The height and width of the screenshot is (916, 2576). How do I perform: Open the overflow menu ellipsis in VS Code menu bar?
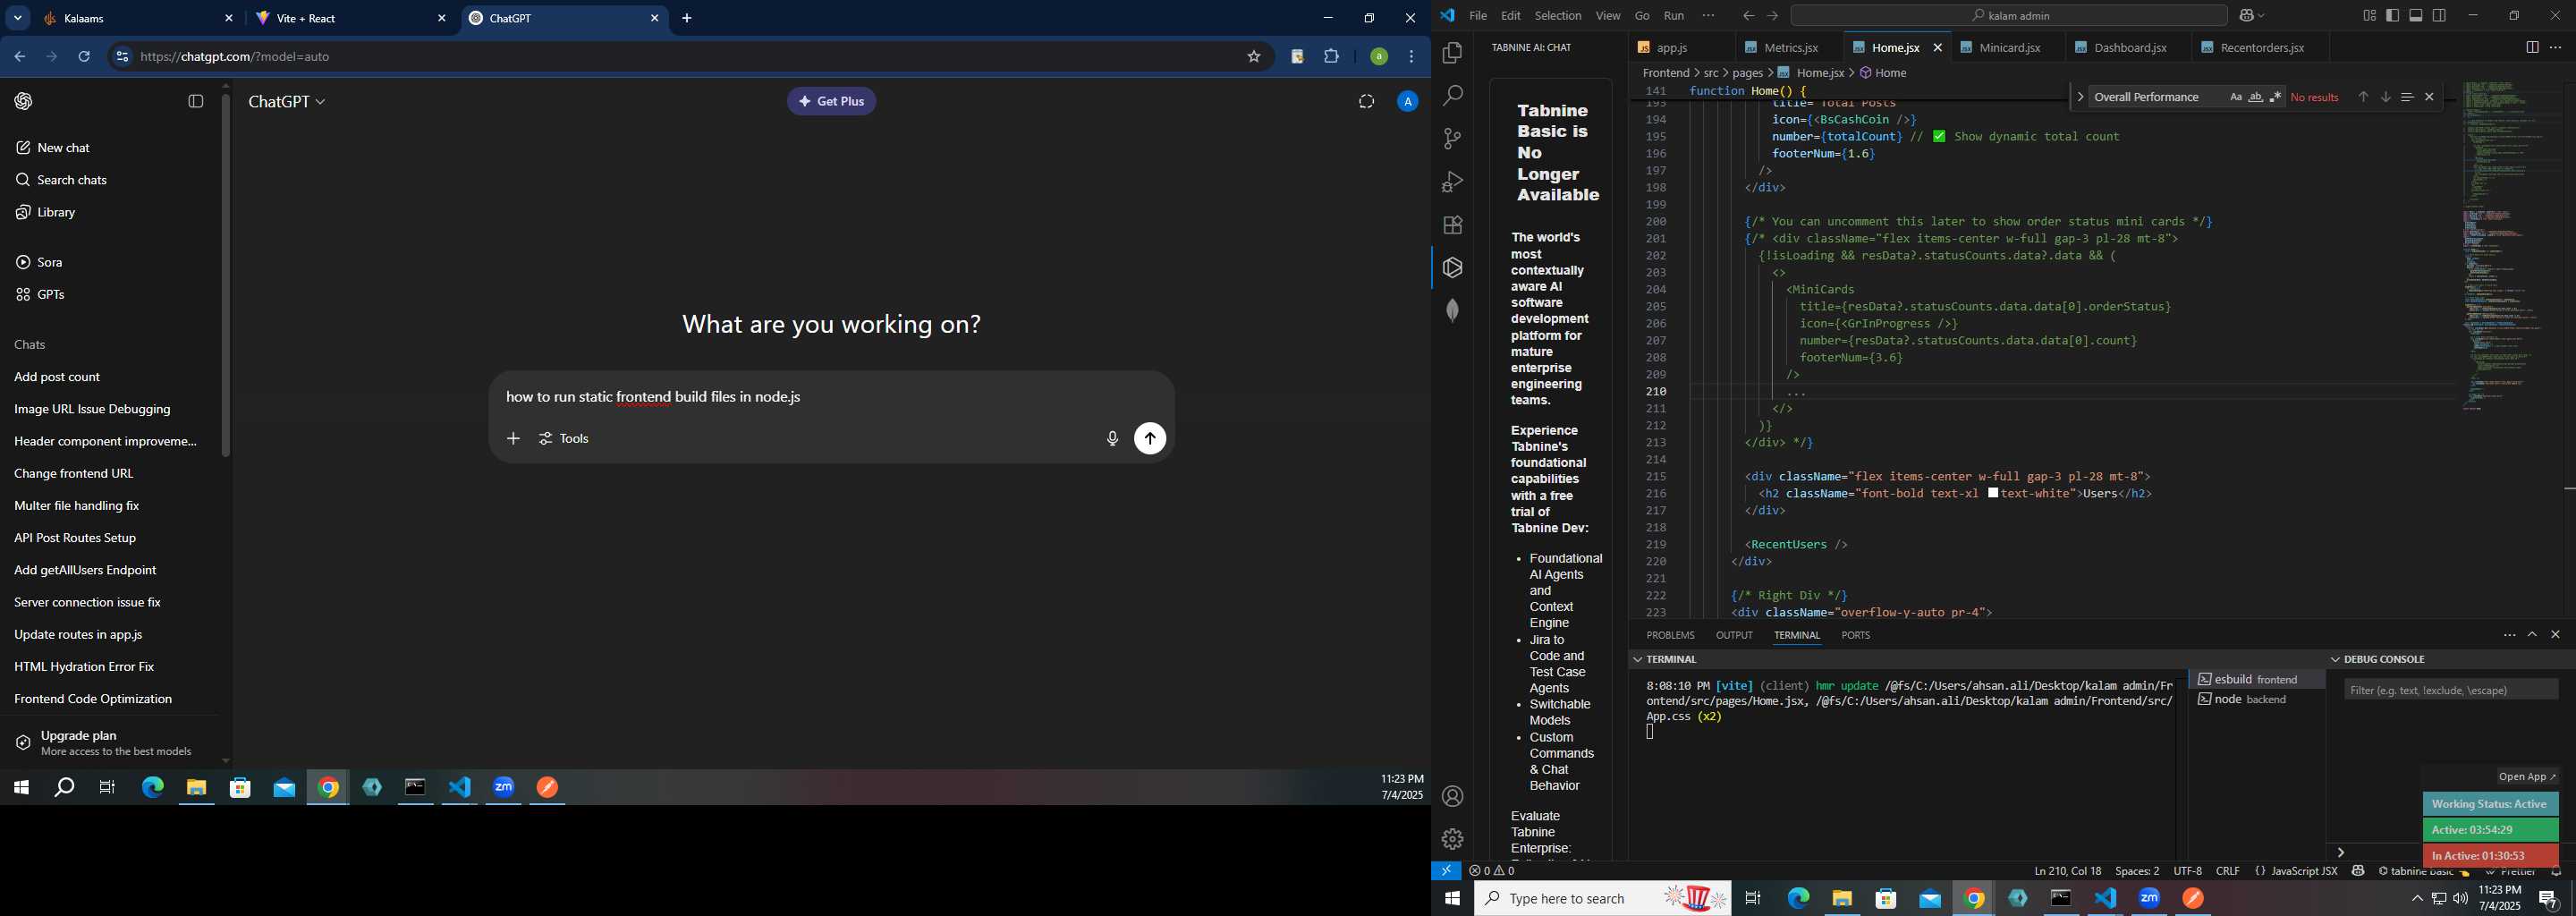pos(1708,16)
